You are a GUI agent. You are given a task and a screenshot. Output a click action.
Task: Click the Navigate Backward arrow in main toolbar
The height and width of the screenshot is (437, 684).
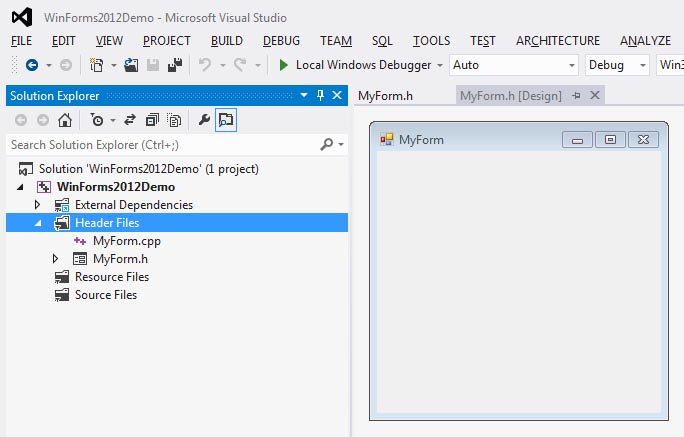click(32, 65)
